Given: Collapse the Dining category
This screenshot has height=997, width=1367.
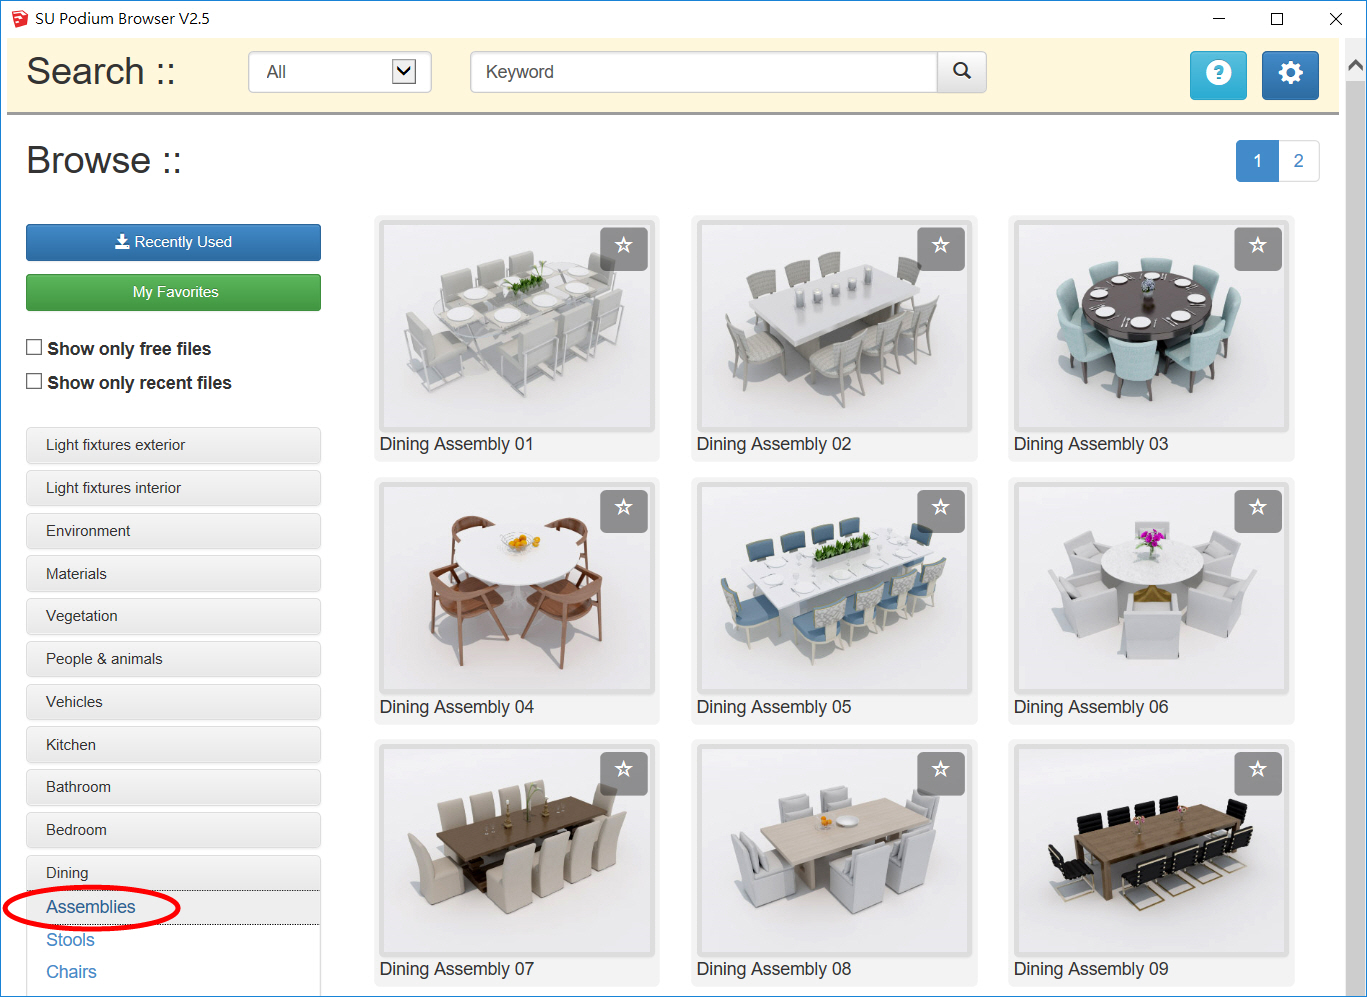Looking at the screenshot, I should click(x=173, y=873).
